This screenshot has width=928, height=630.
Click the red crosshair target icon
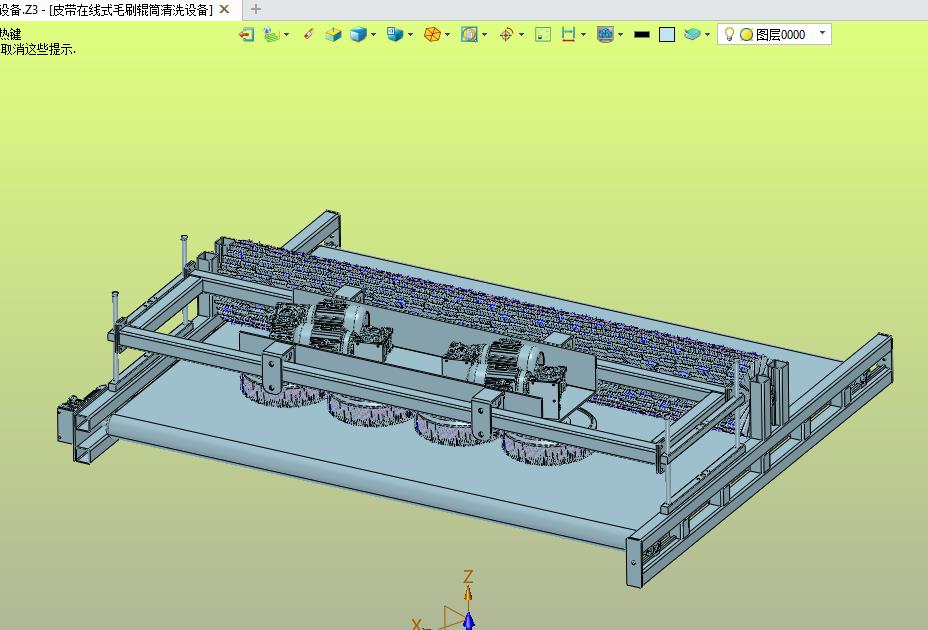(507, 35)
